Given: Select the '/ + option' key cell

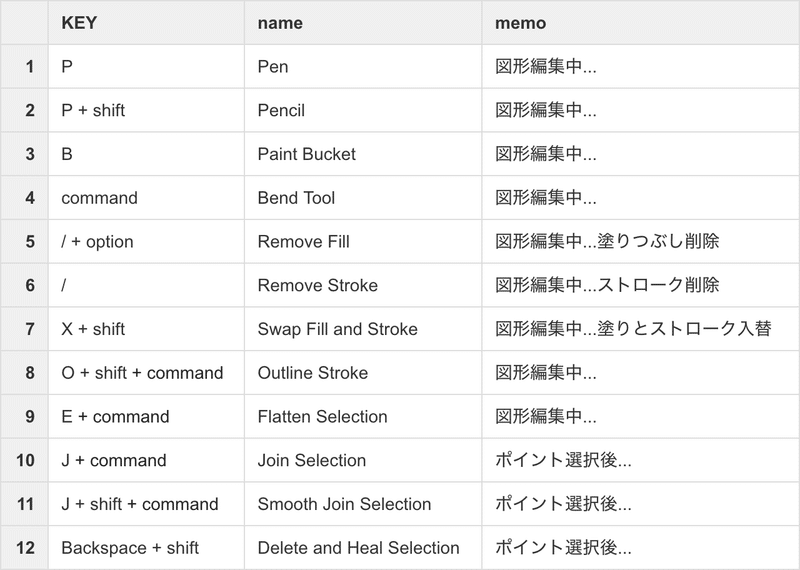Looking at the screenshot, I should 146,241.
